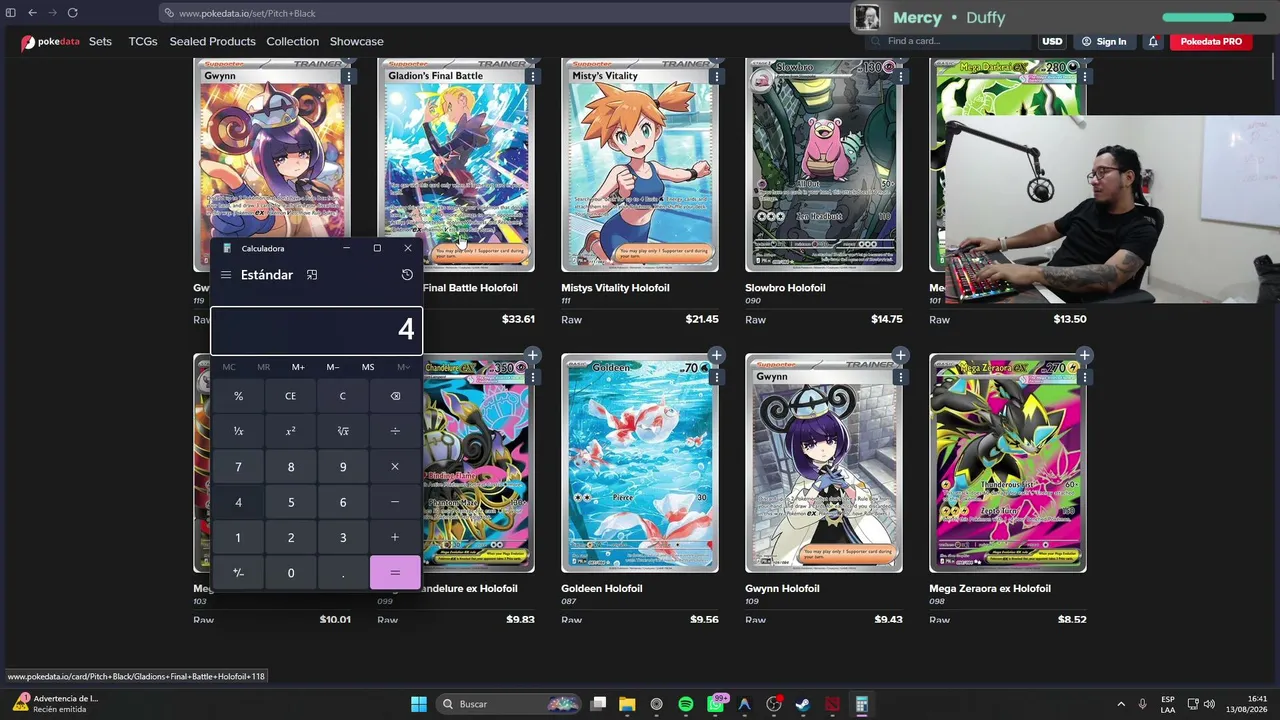1280x720 pixels.
Task: Open options menu on Gladion's Final Battle card
Action: [x=533, y=76]
